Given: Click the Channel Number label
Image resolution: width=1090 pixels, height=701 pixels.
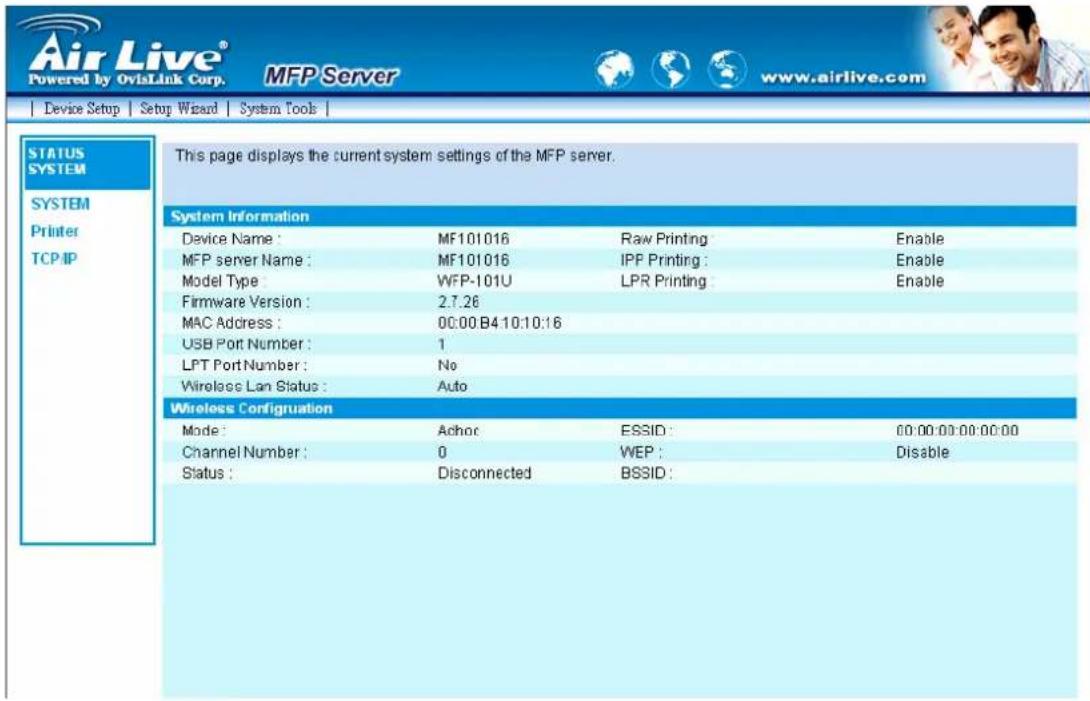Looking at the screenshot, I should 244,452.
